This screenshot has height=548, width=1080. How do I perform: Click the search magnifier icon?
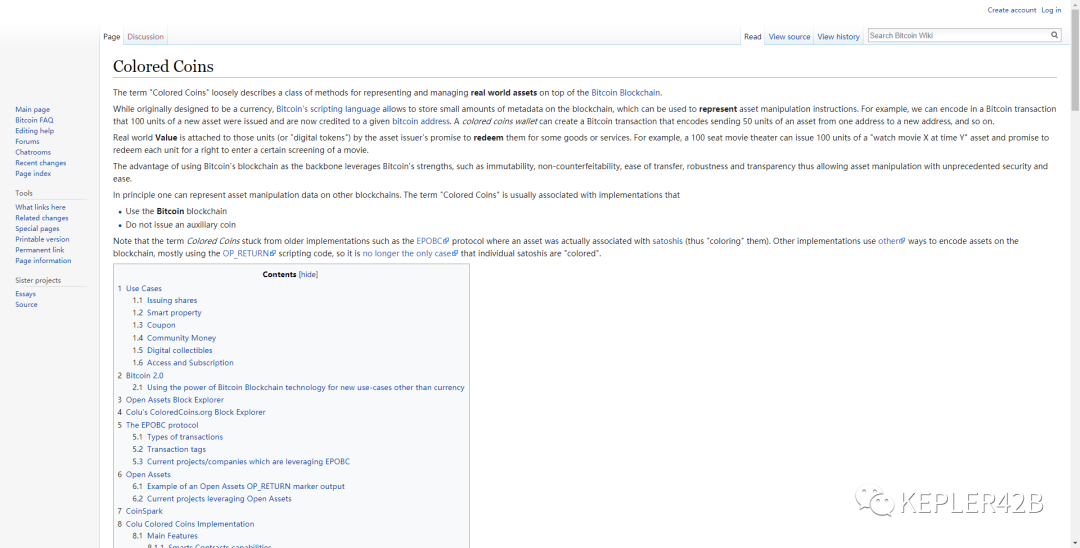click(x=1054, y=35)
